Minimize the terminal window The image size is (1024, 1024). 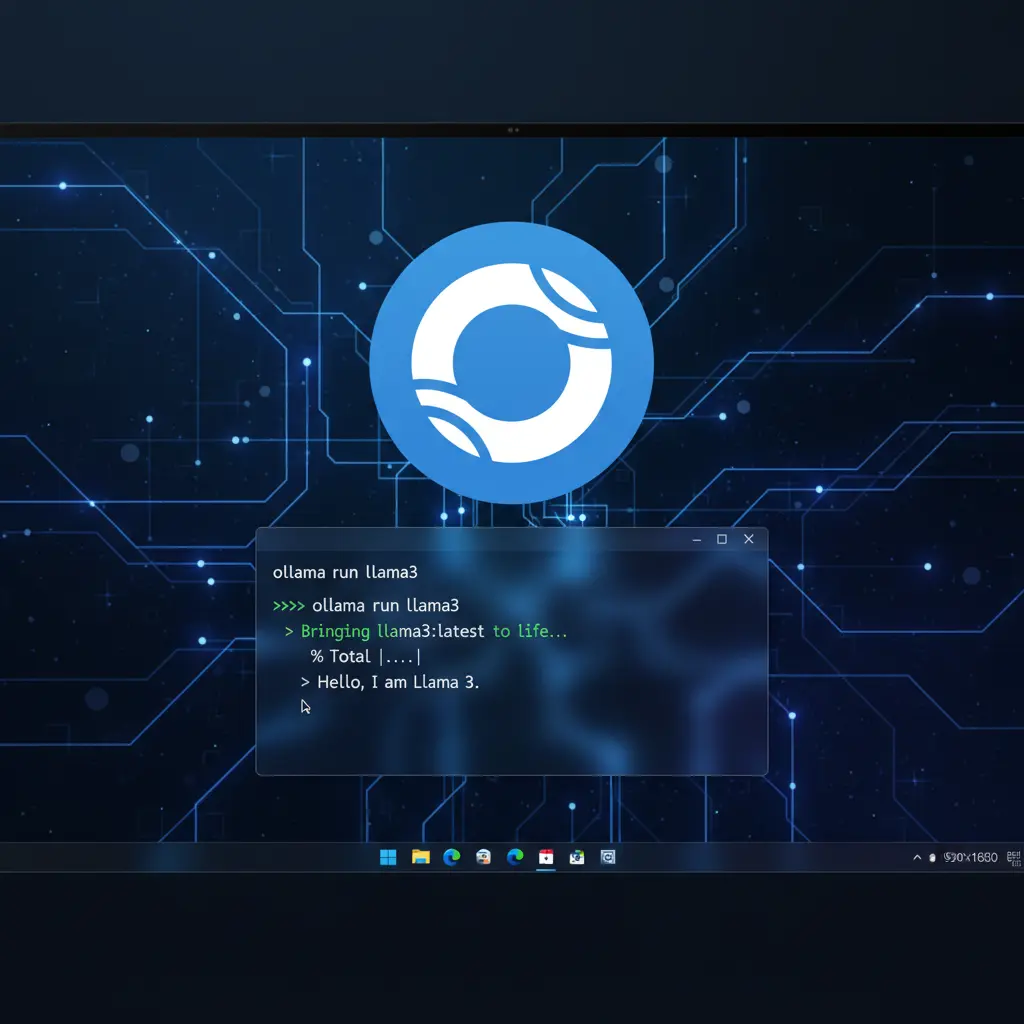696,539
